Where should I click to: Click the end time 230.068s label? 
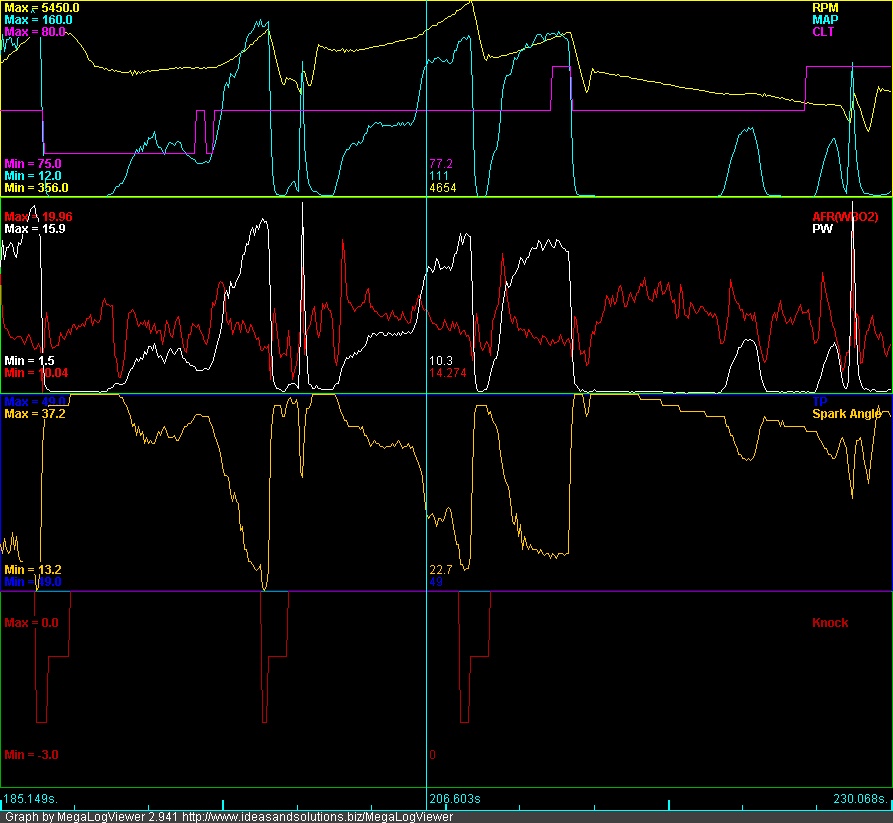(861, 799)
